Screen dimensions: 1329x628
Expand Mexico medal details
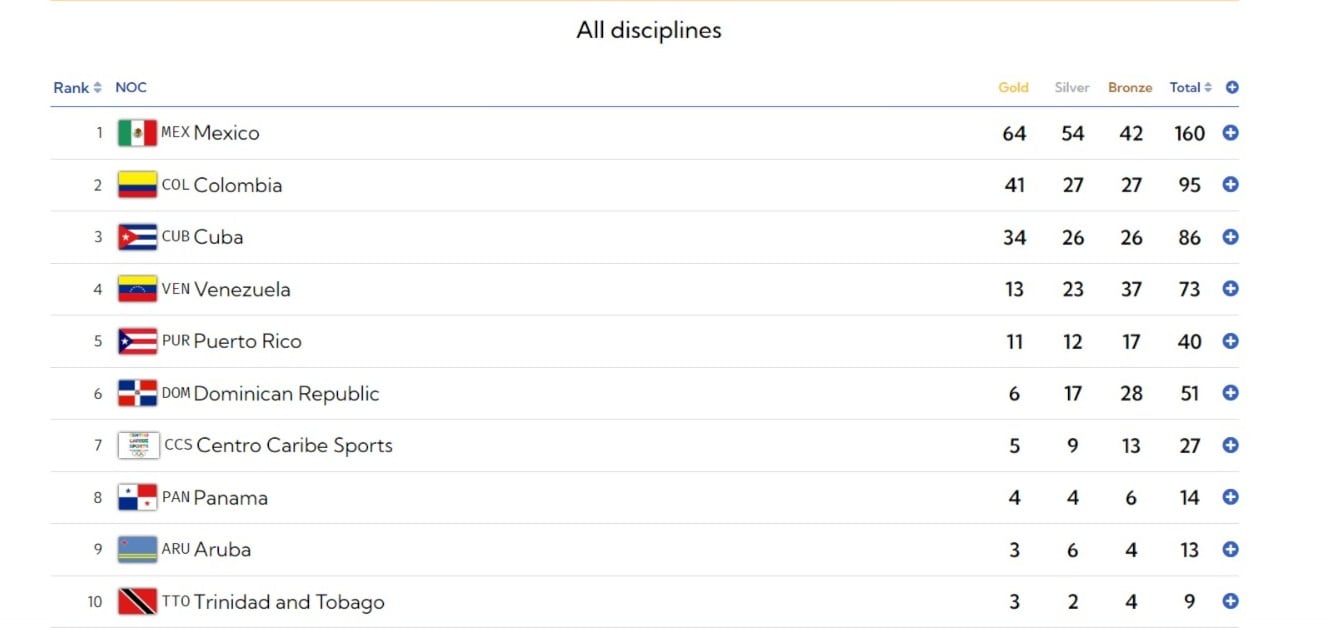pos(1230,133)
